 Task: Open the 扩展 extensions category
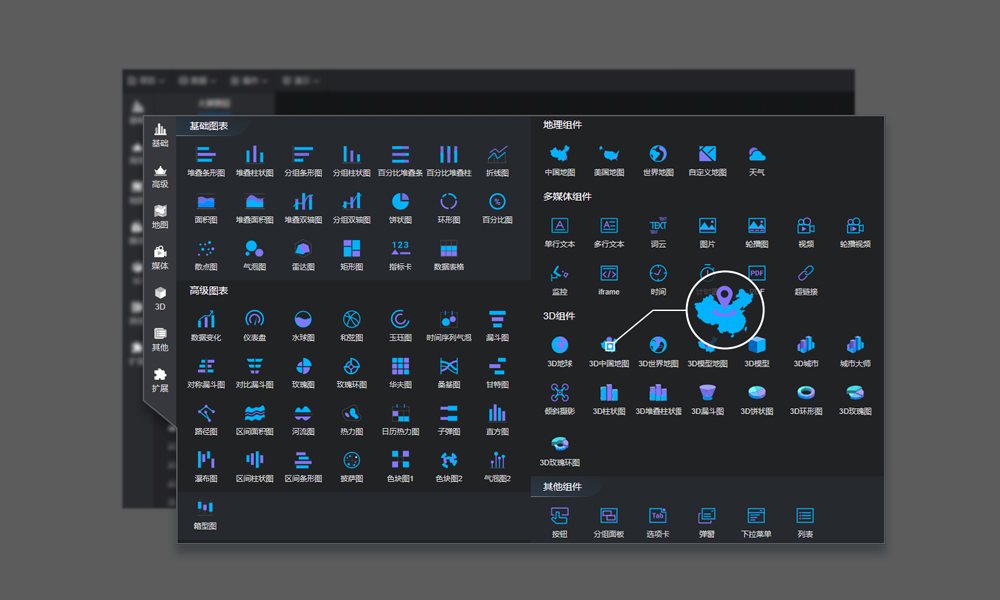[160, 379]
